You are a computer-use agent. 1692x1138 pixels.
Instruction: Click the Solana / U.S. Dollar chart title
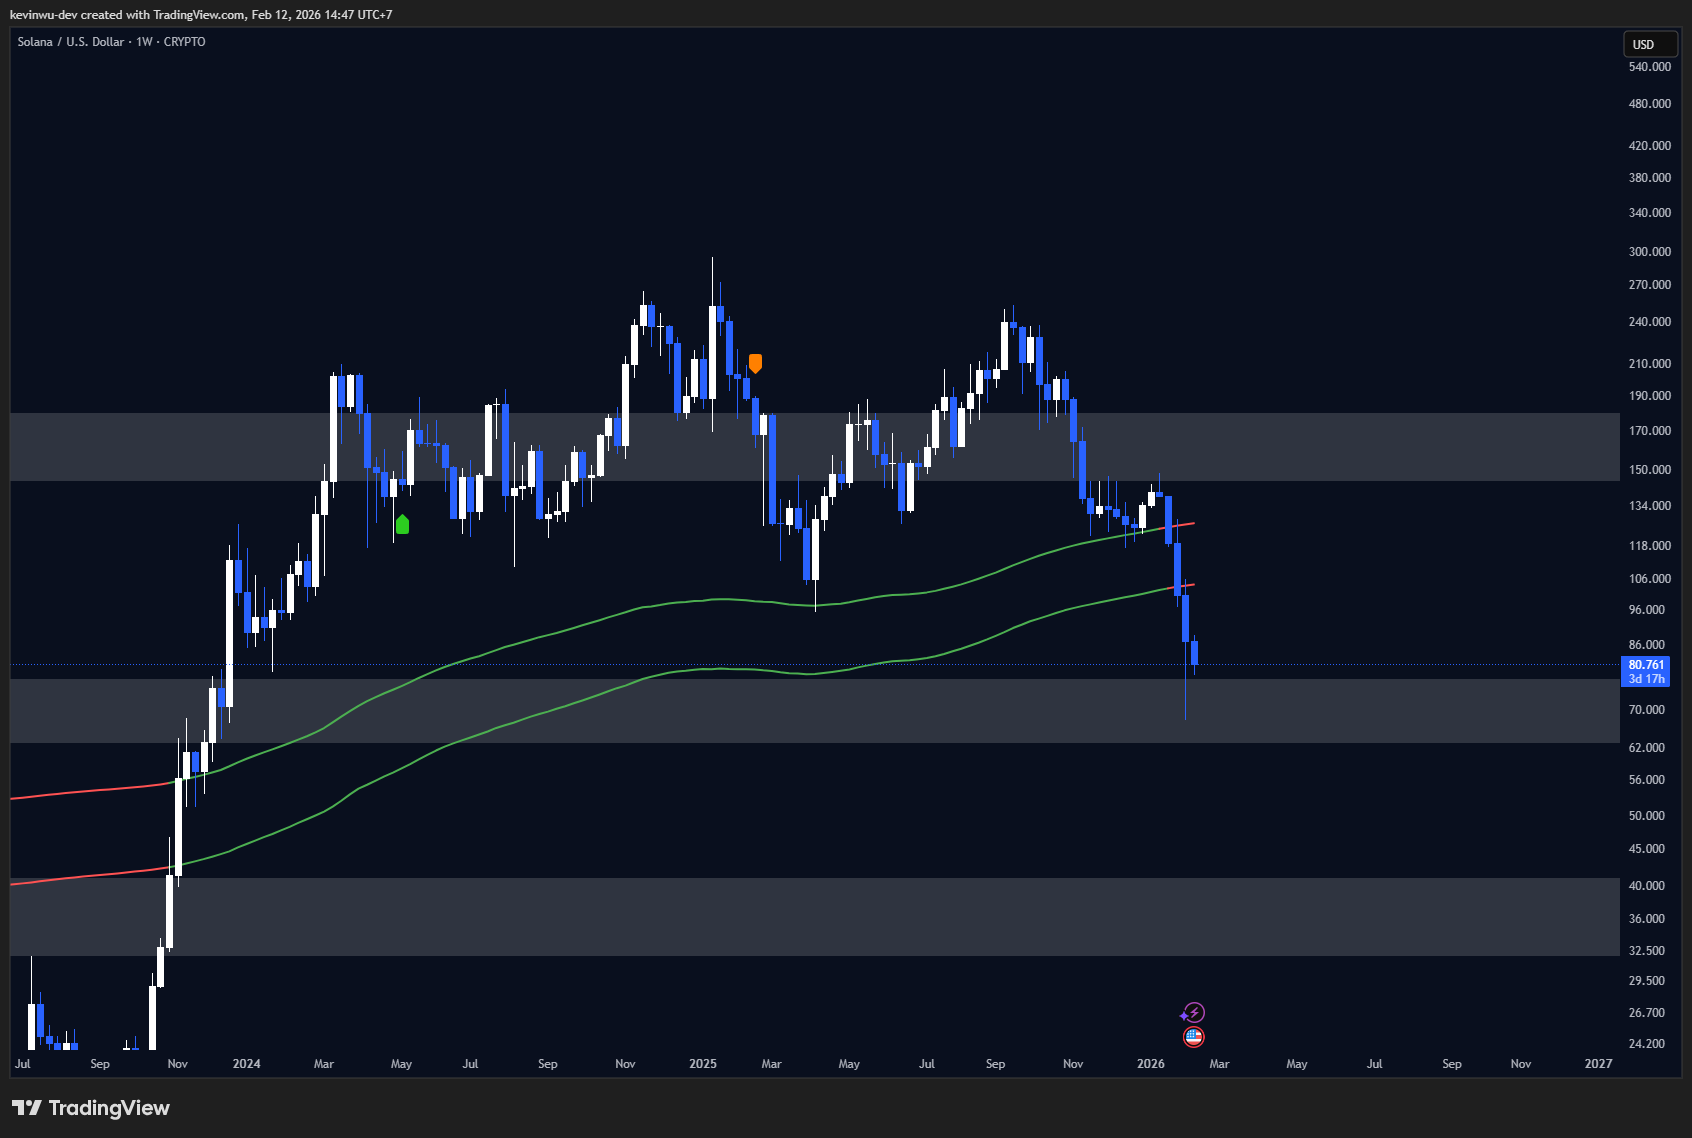(x=111, y=42)
